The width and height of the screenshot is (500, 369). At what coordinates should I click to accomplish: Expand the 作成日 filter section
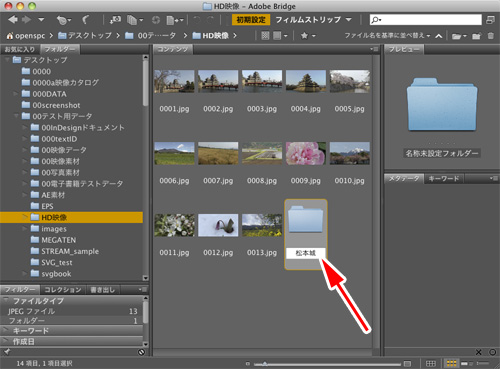pyautogui.click(x=6, y=341)
